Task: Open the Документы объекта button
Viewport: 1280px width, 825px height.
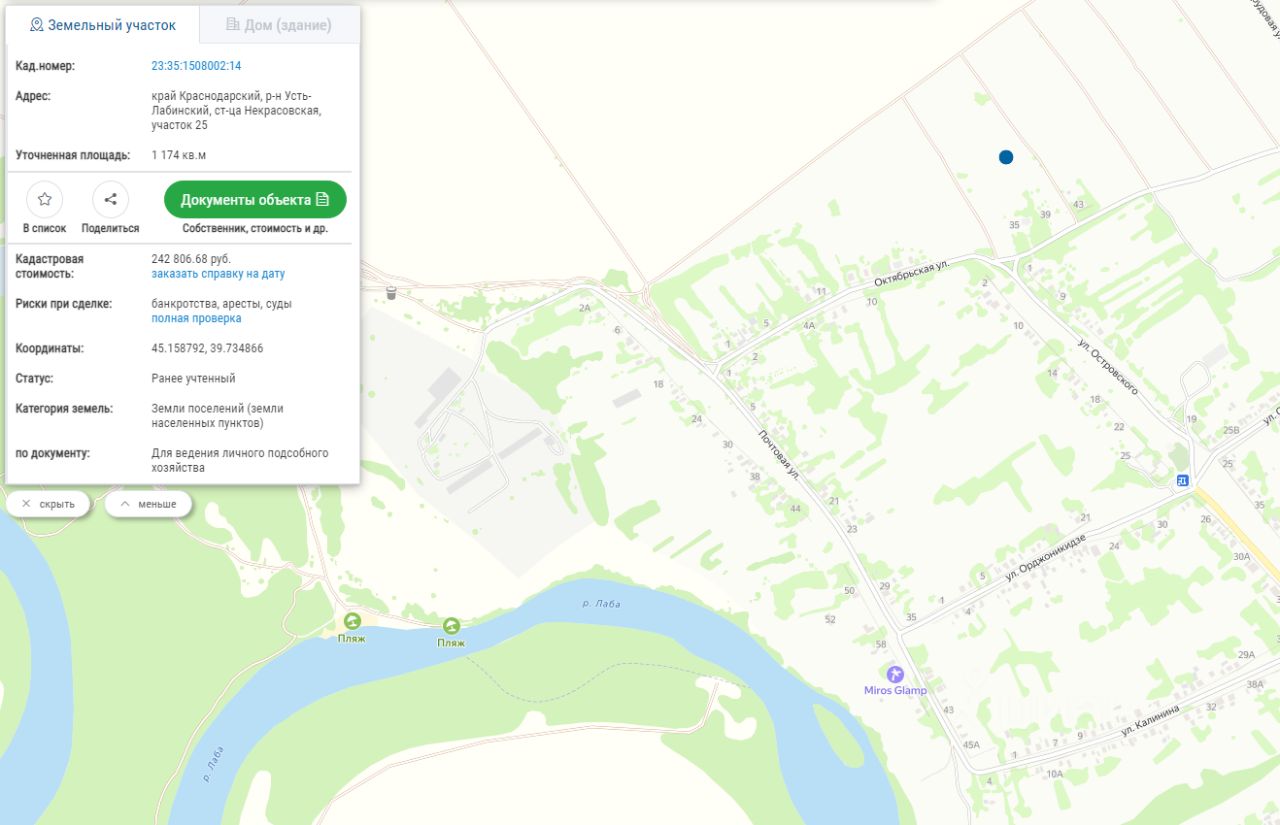Action: (255, 200)
